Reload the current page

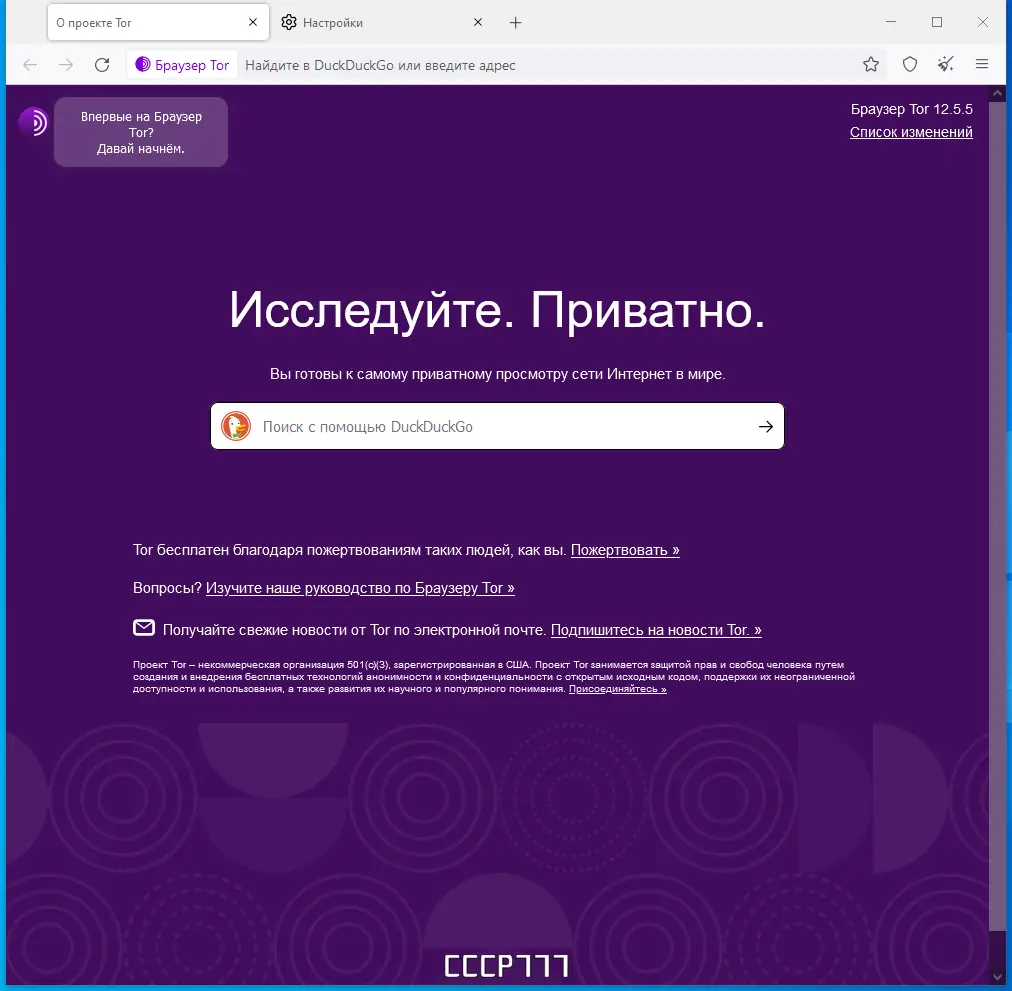point(102,65)
